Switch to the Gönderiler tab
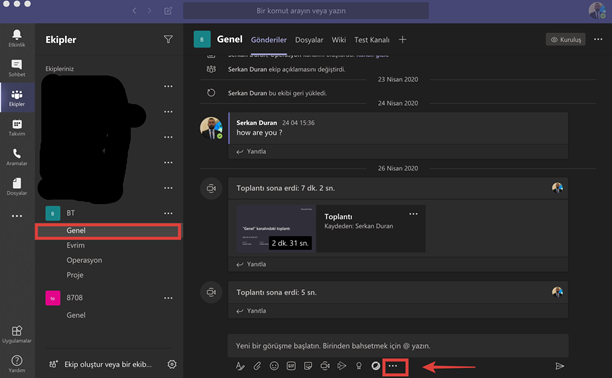Screen dimensions: 612x378 click(x=269, y=40)
